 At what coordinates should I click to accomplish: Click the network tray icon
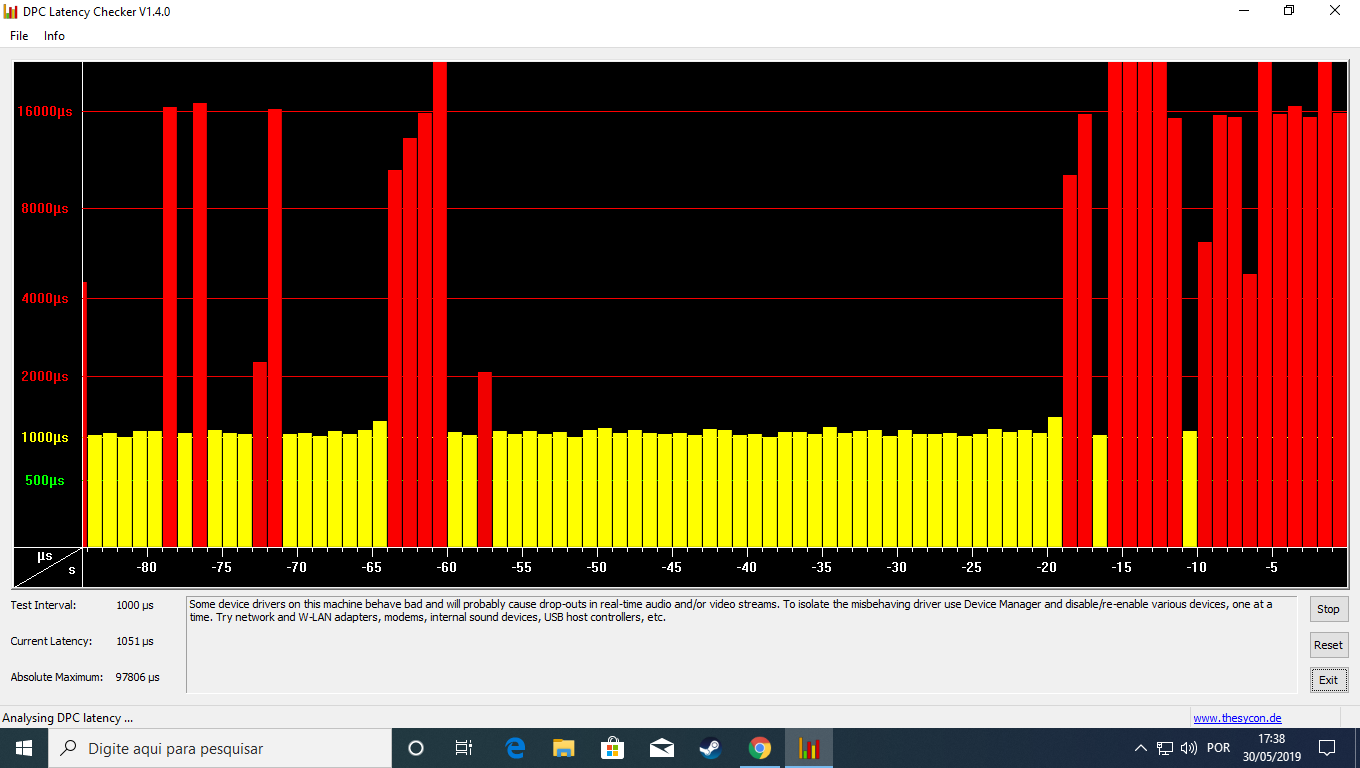coord(1165,748)
